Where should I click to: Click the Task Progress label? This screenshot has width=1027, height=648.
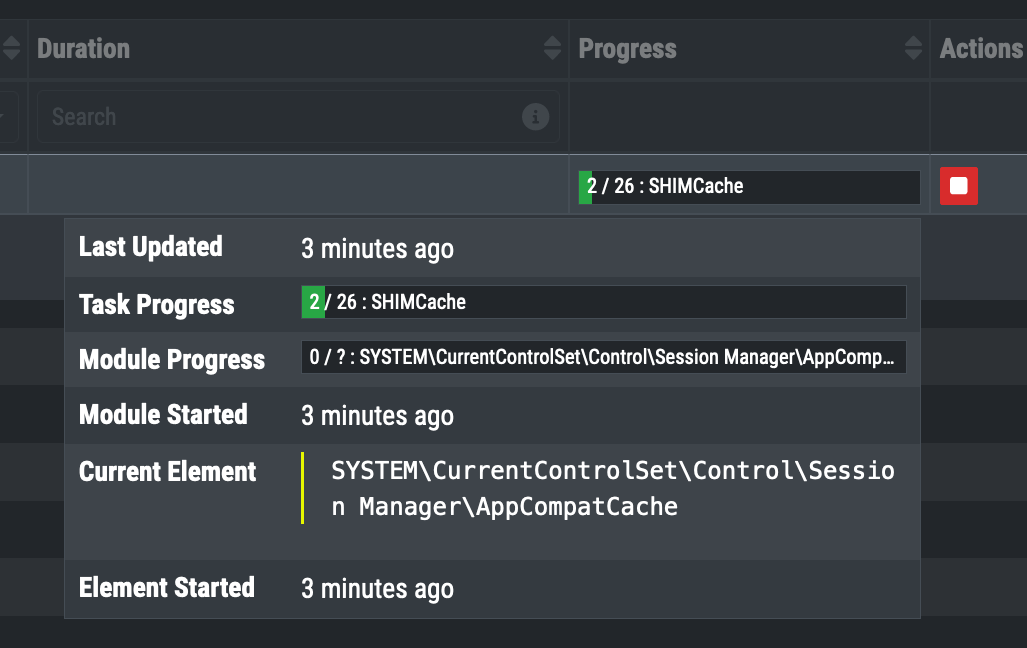[x=156, y=304]
